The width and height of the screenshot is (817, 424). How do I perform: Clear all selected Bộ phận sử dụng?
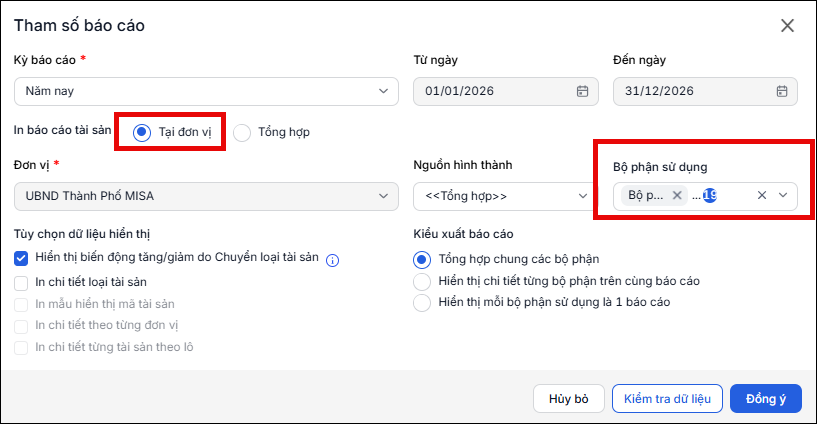tap(762, 195)
